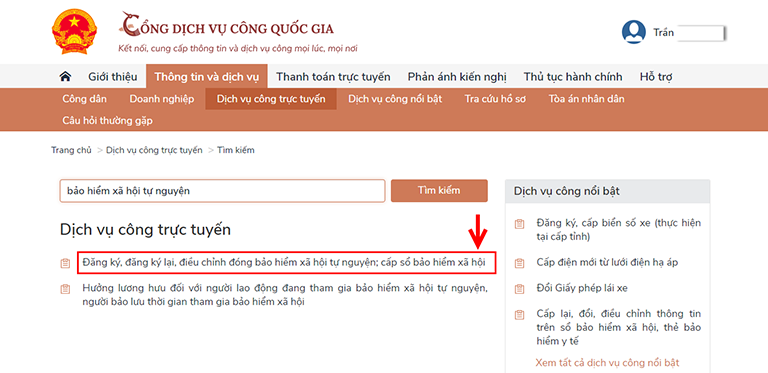Viewport: 768px width, 373px height.
Task: Click clipboard icon beside Hưởng lương hưu result
Action: [x=65, y=289]
